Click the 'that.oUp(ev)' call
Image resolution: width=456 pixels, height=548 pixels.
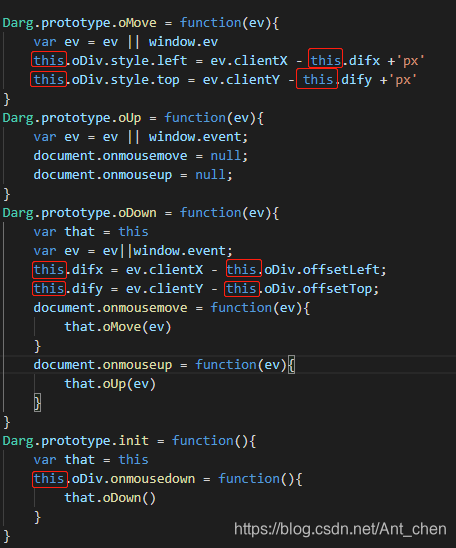[x=110, y=384]
